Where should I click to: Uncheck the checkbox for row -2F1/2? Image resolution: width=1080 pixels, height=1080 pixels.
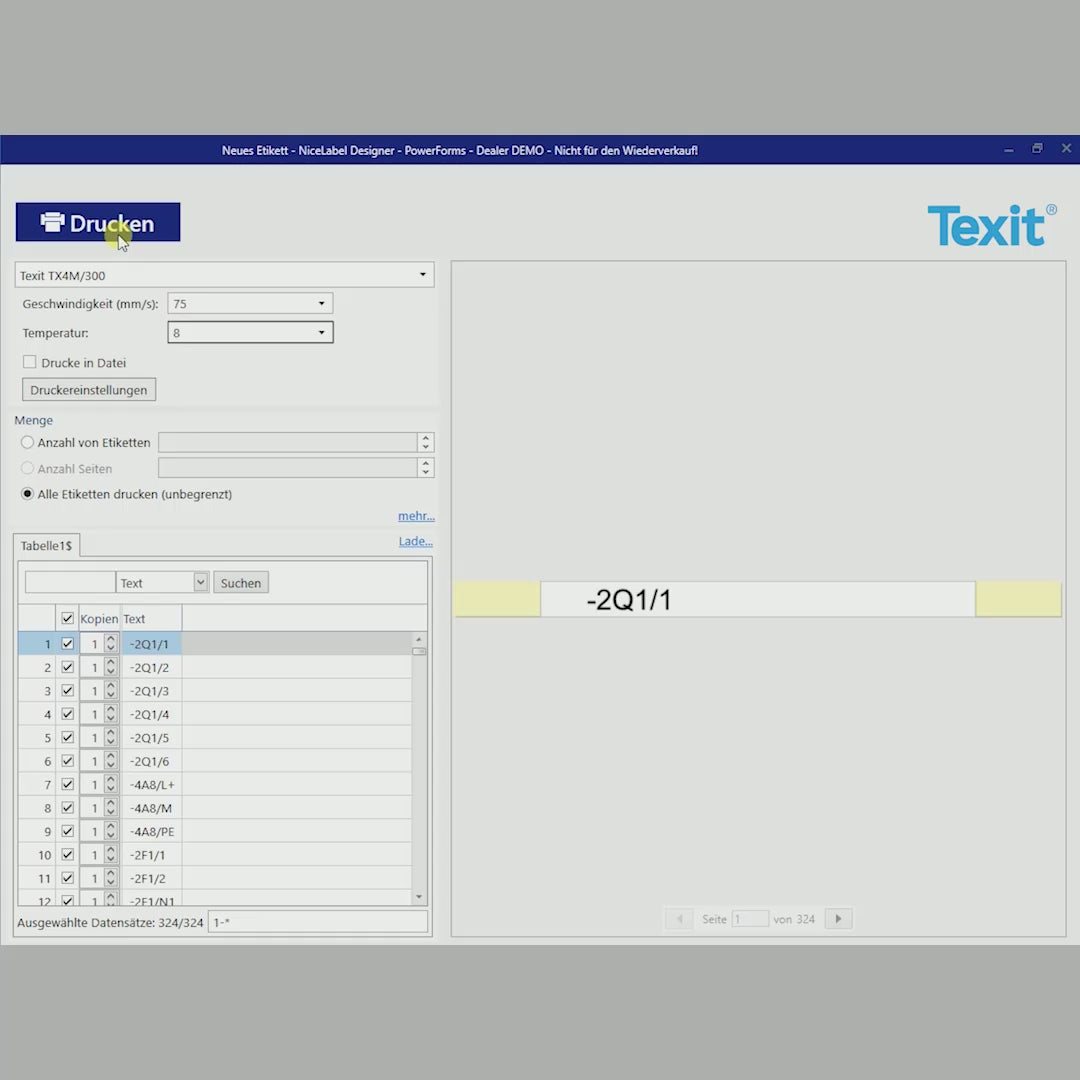68,878
